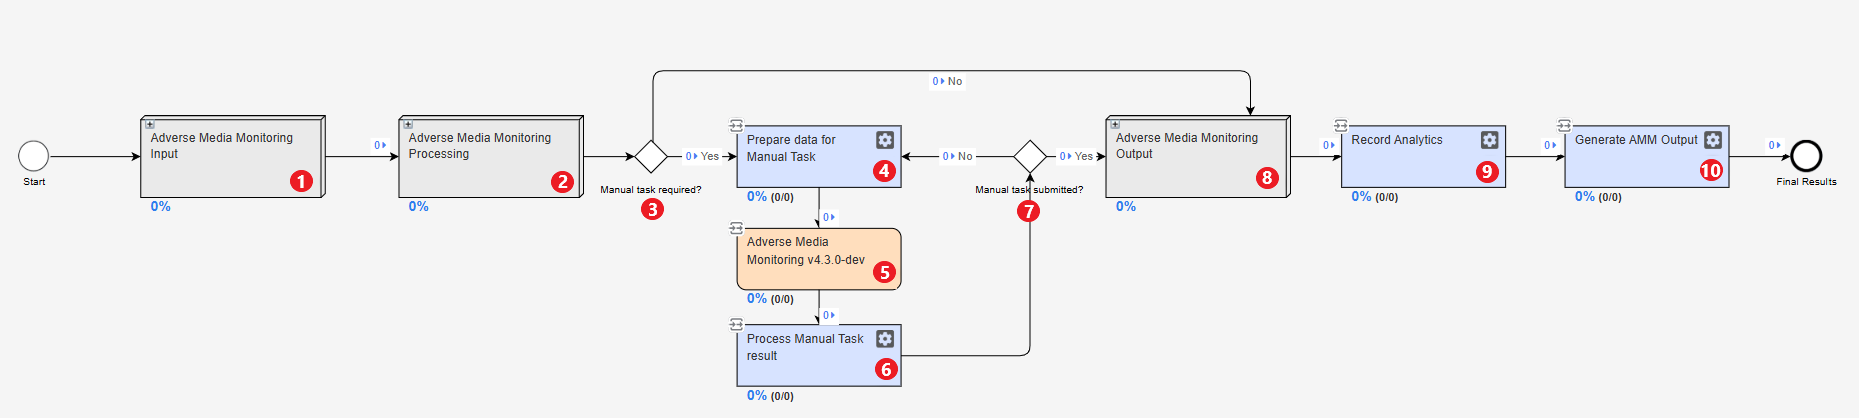Click red marker 3 below first gateway
Screen dimensions: 1859x418
click(x=652, y=209)
